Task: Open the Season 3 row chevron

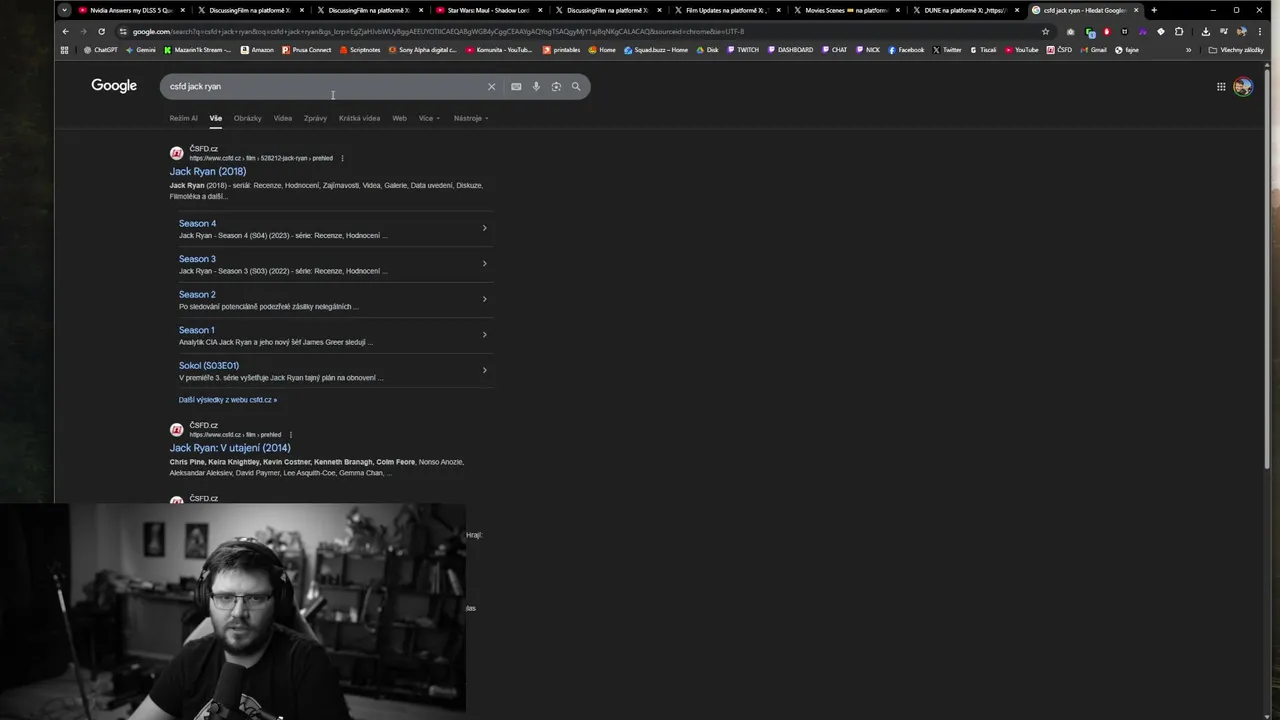Action: click(x=484, y=264)
